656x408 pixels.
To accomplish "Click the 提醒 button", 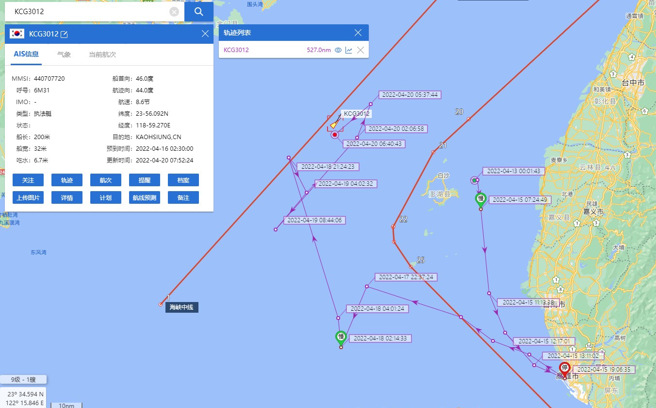I will coord(144,180).
